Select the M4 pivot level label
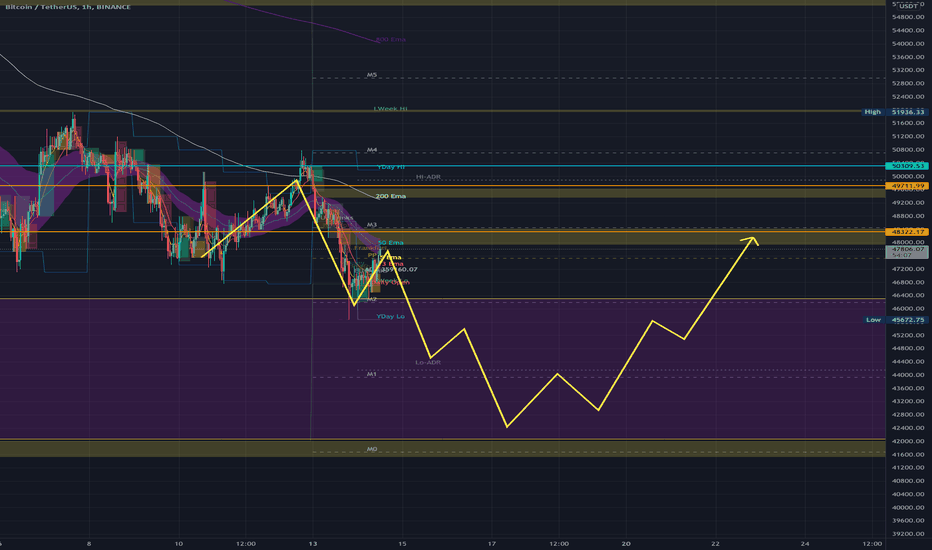932x550 pixels. pyautogui.click(x=371, y=150)
